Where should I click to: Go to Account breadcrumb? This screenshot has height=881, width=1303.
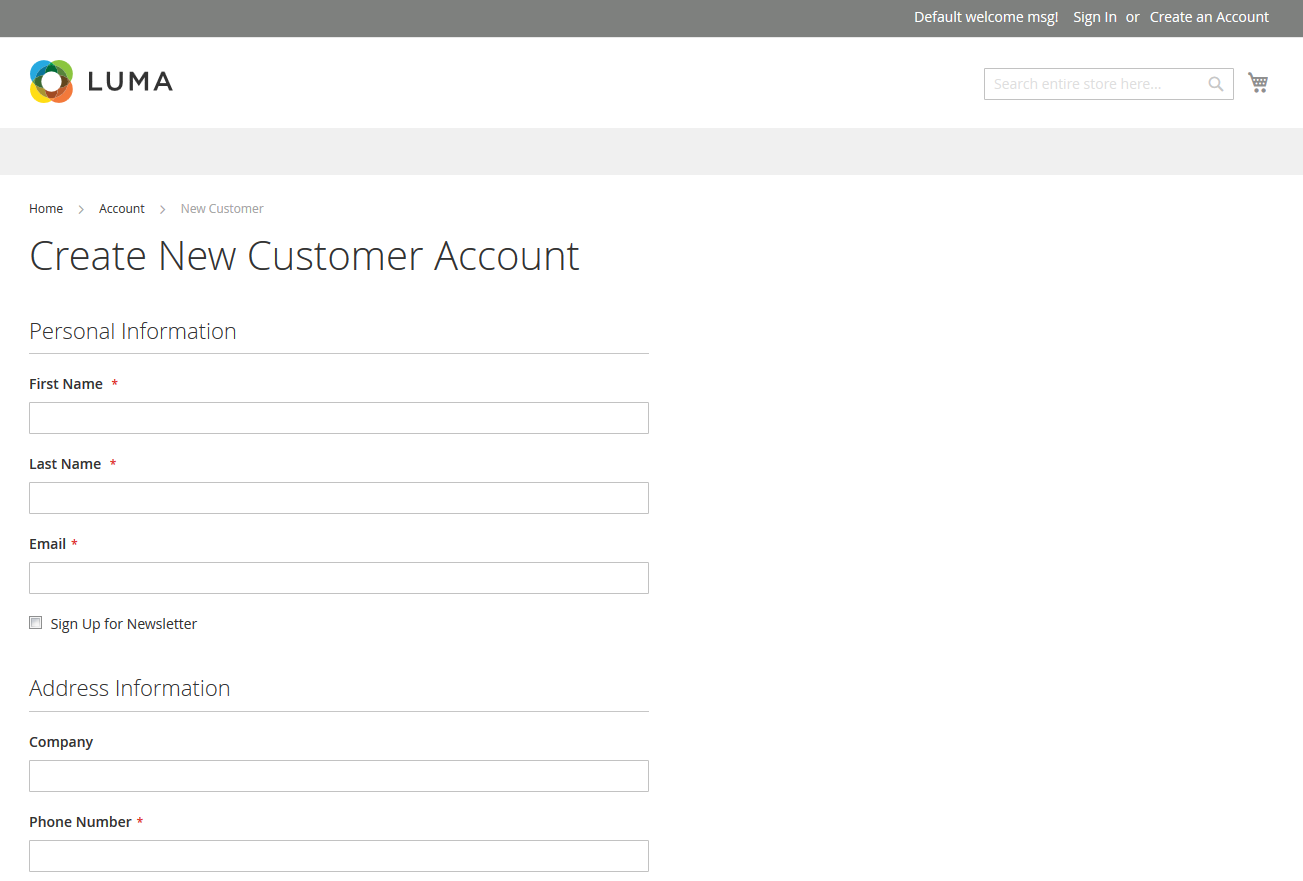point(122,208)
